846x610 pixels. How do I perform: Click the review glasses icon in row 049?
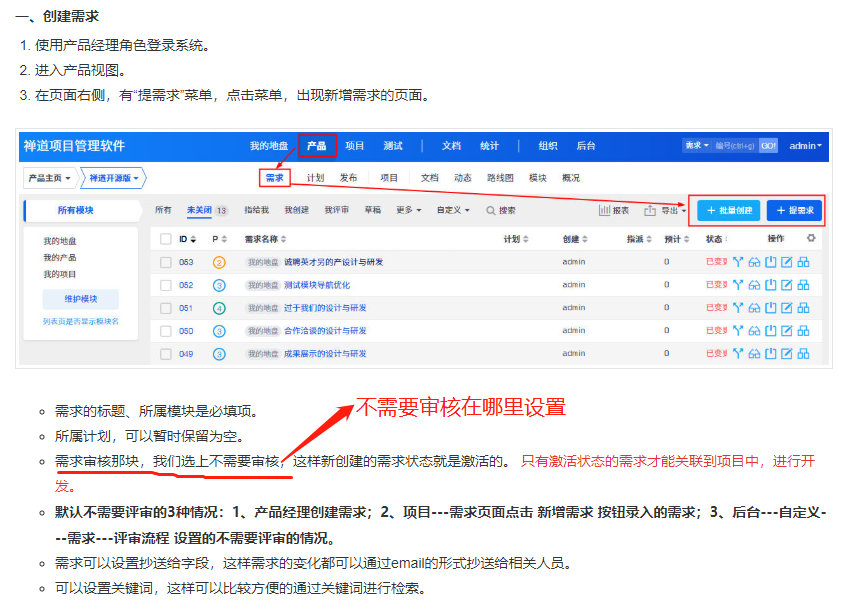coord(754,354)
